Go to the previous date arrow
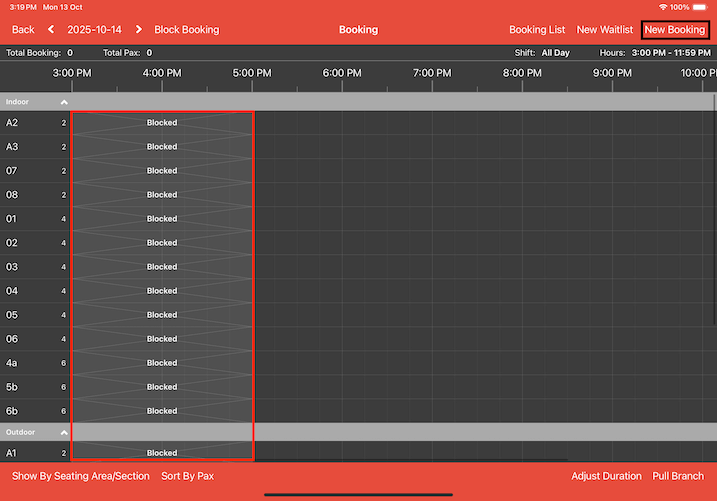Viewport: 717px width, 501px height. (51, 29)
